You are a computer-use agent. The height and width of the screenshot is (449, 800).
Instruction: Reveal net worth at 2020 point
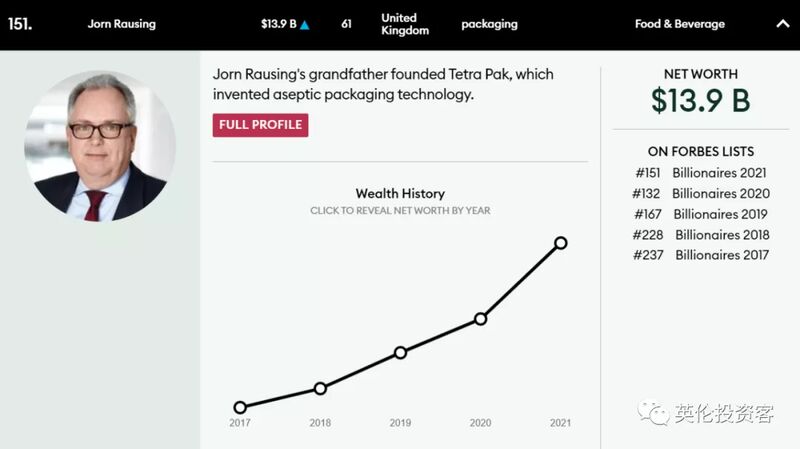click(480, 319)
